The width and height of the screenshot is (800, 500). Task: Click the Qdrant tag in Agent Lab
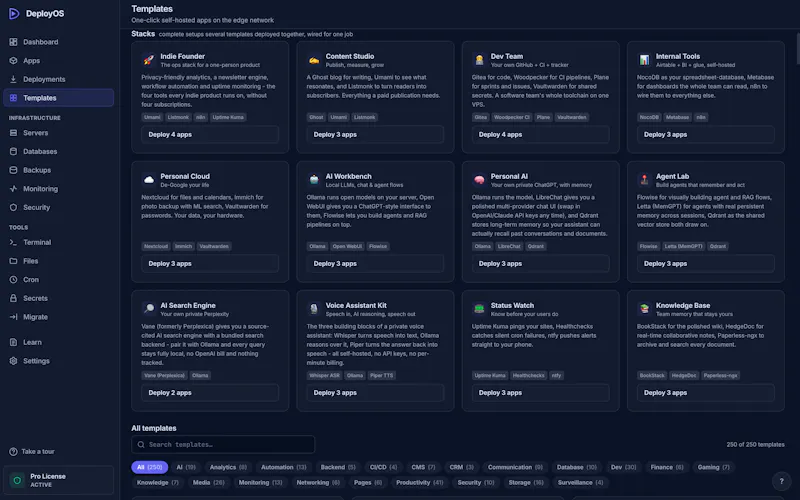click(717, 246)
